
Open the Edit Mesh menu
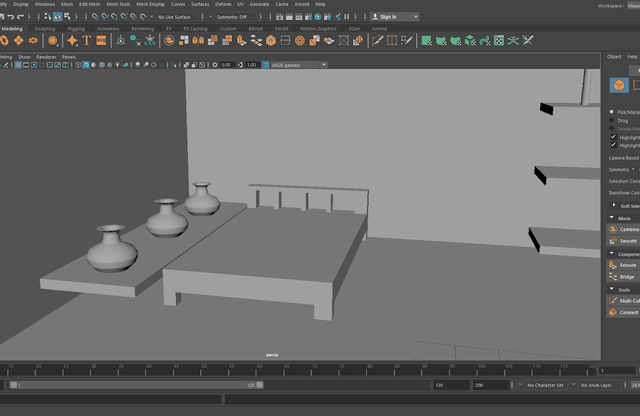(x=89, y=4)
